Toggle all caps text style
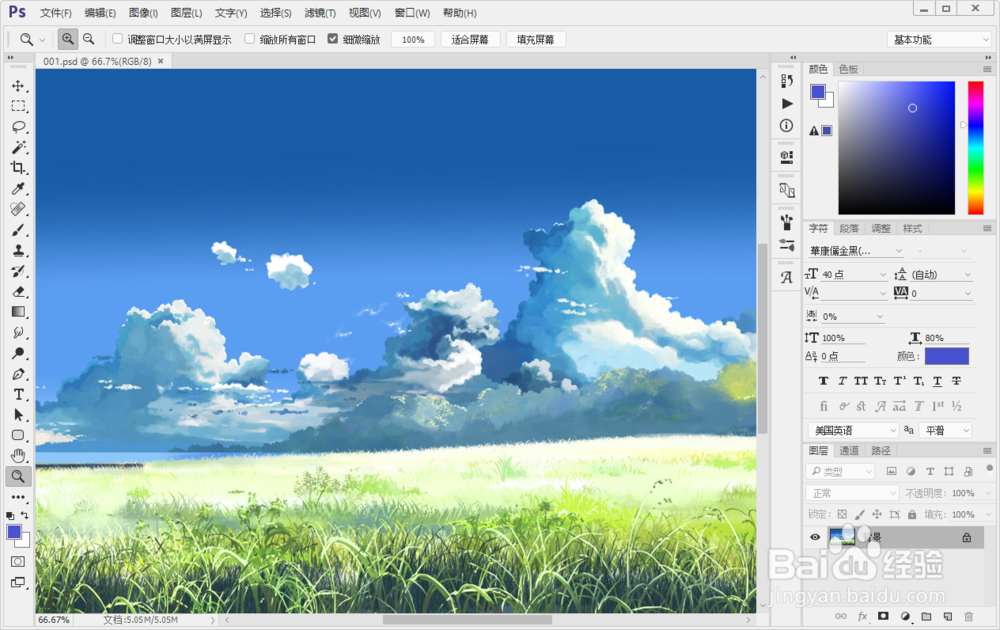Screen dimensions: 1000x630 coord(861,381)
